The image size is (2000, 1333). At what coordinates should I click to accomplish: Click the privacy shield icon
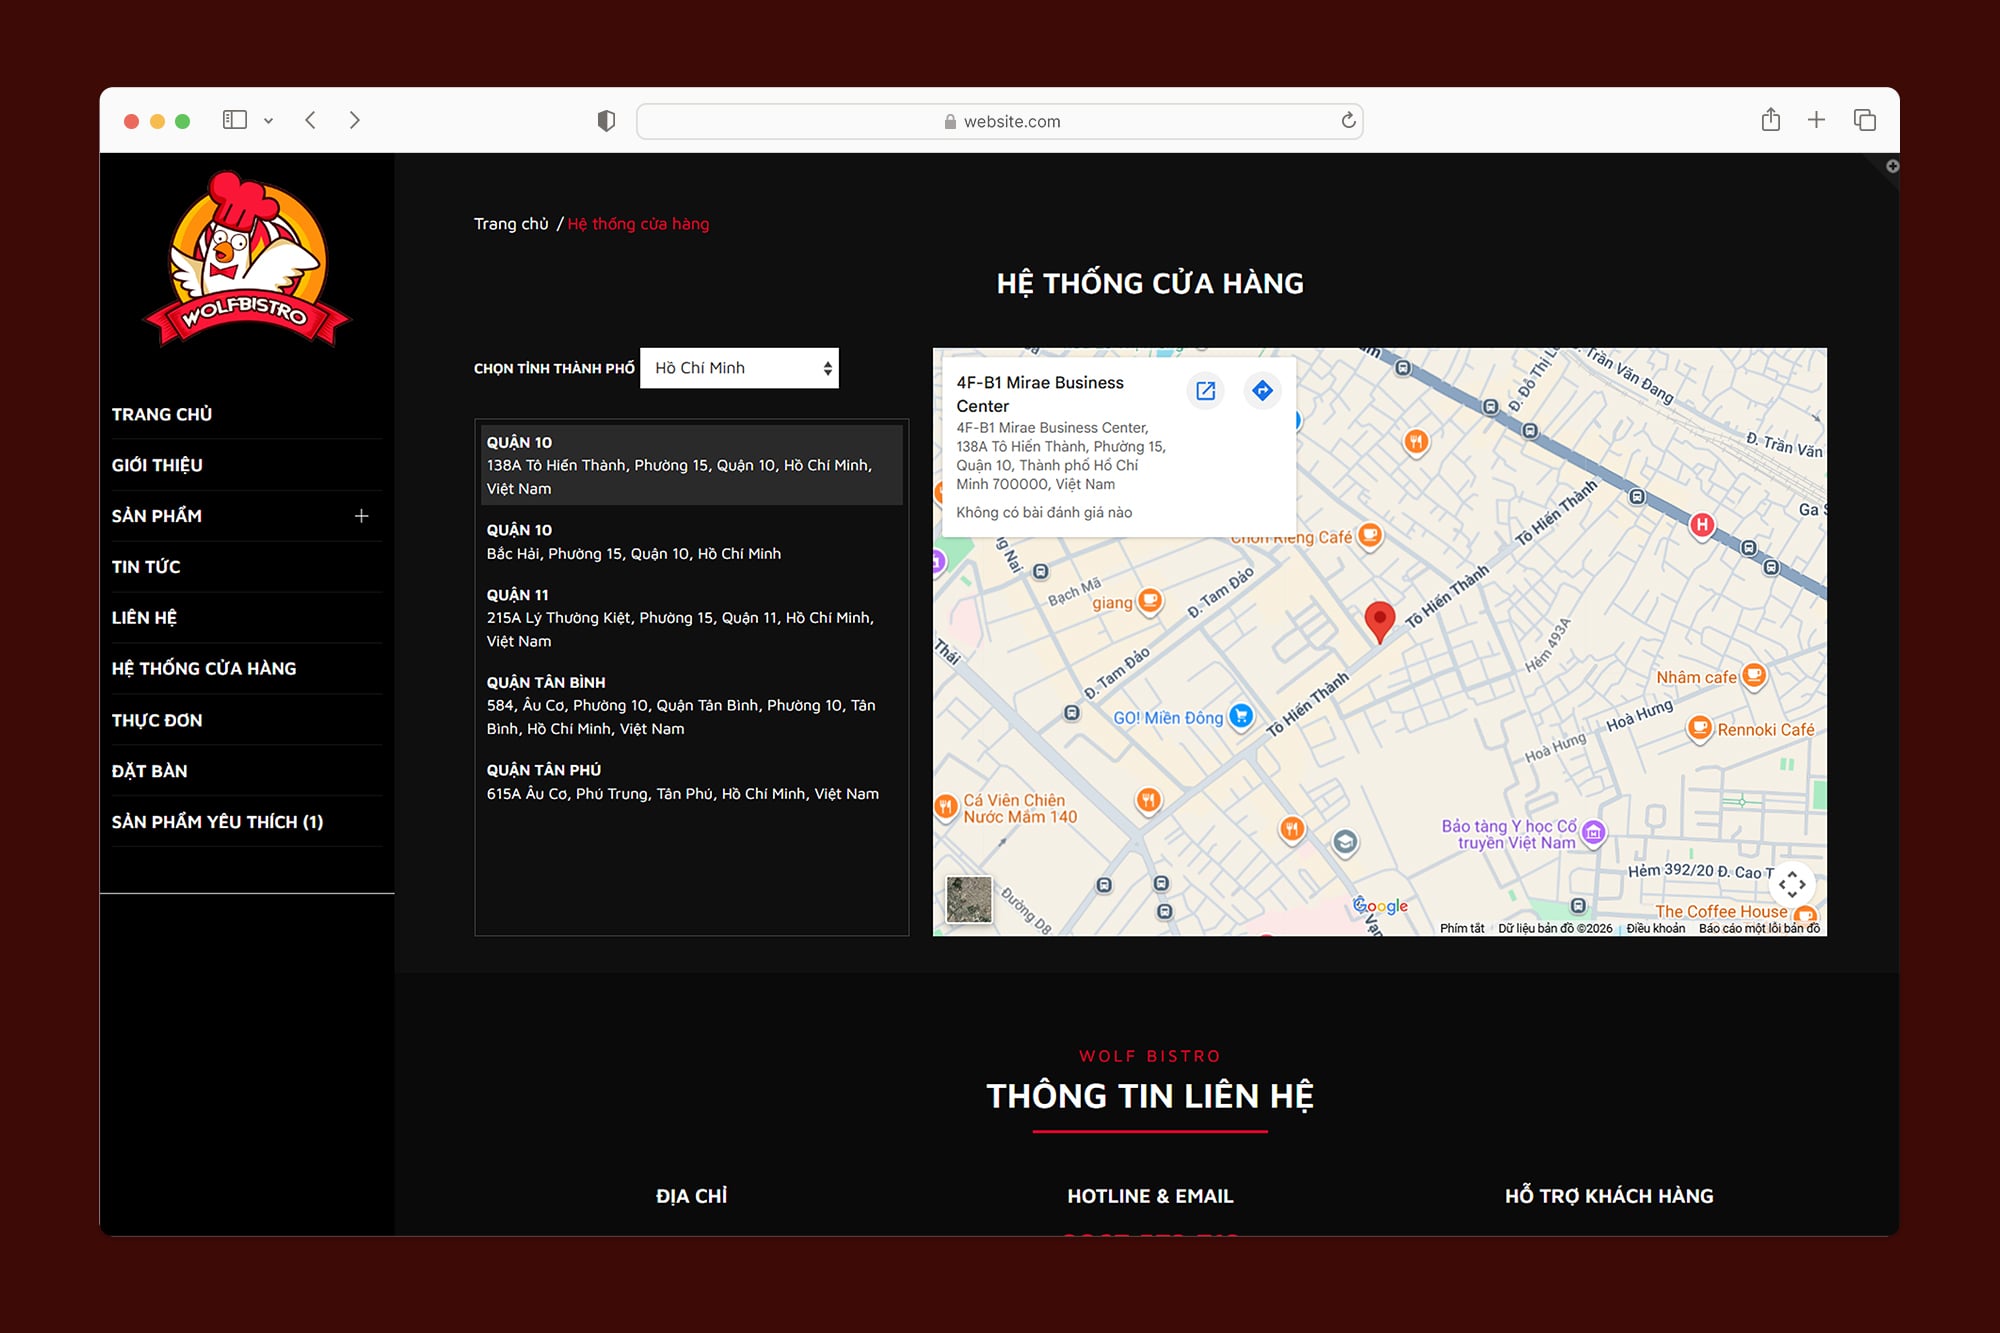coord(606,121)
